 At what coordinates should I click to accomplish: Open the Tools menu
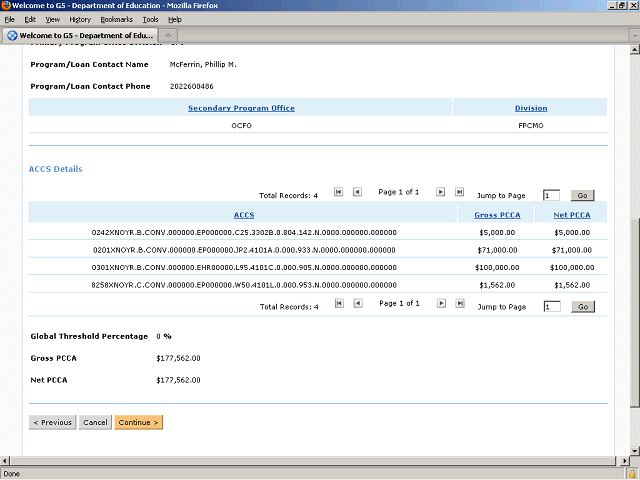click(150, 19)
